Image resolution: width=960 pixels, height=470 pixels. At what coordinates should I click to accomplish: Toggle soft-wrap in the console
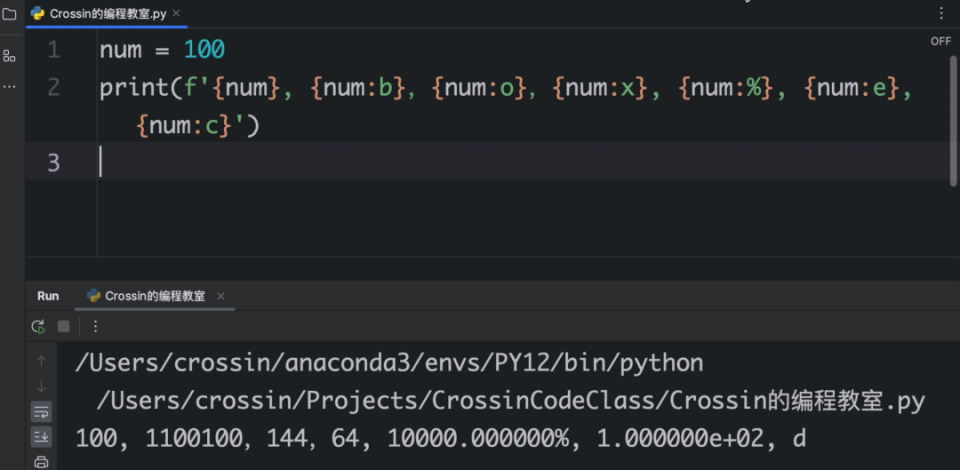click(41, 412)
